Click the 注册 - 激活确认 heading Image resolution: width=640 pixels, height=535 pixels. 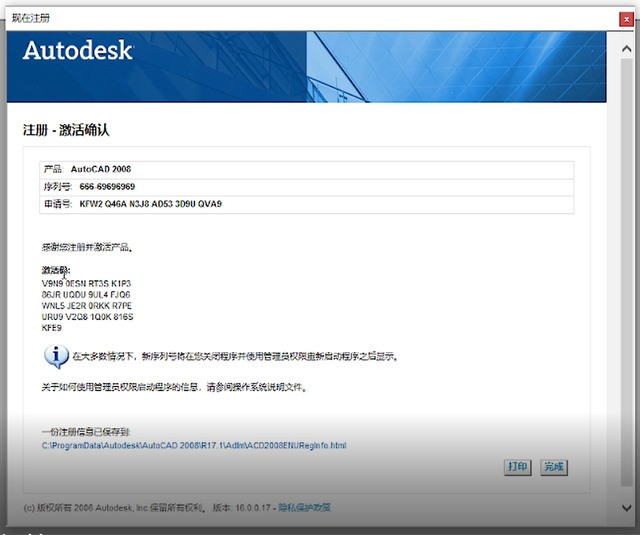[66, 130]
